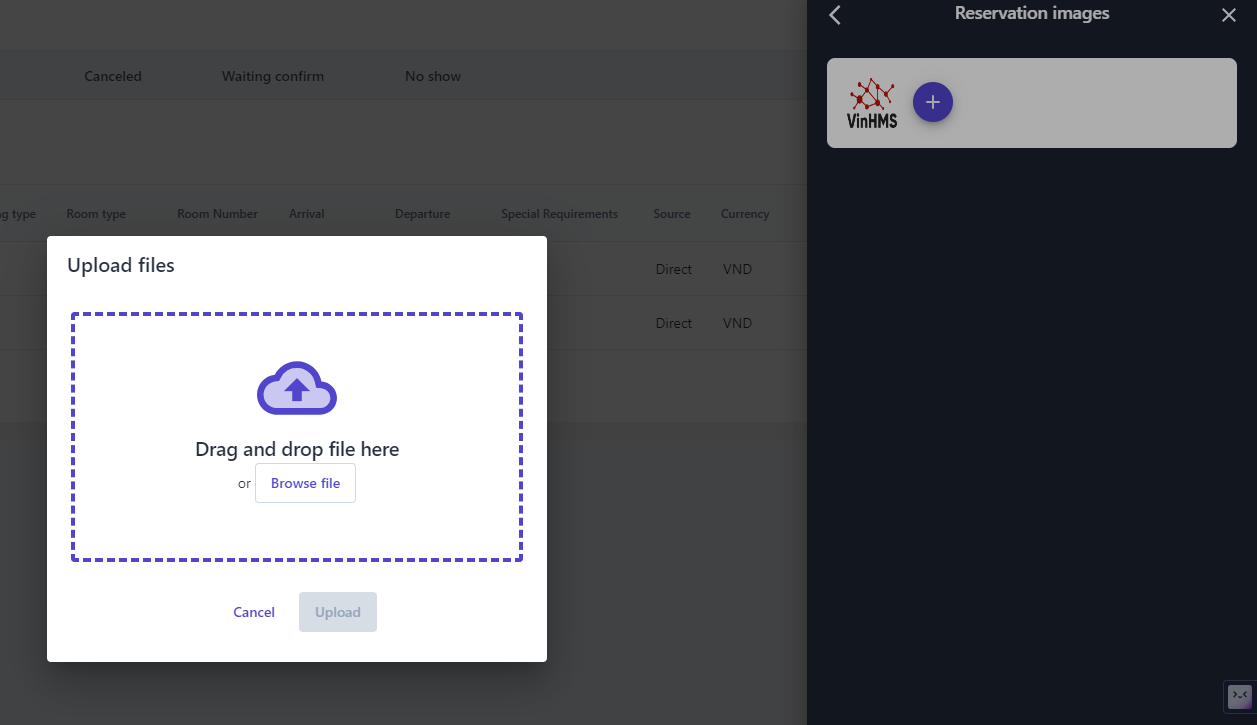Click the Room type column header
The image size is (1257, 725).
coord(96,214)
